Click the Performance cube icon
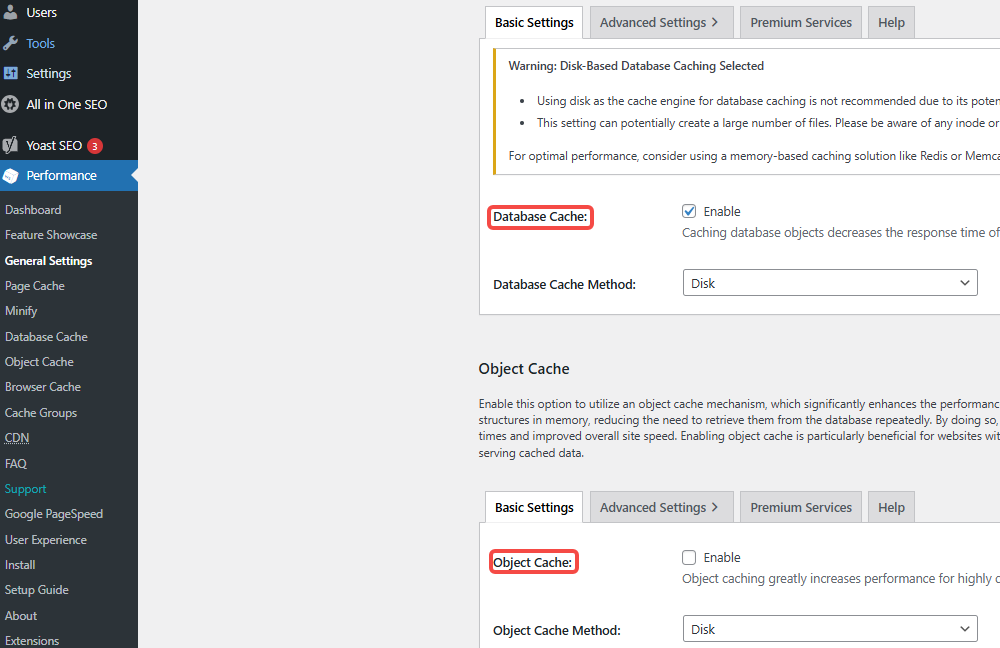 tap(11, 175)
